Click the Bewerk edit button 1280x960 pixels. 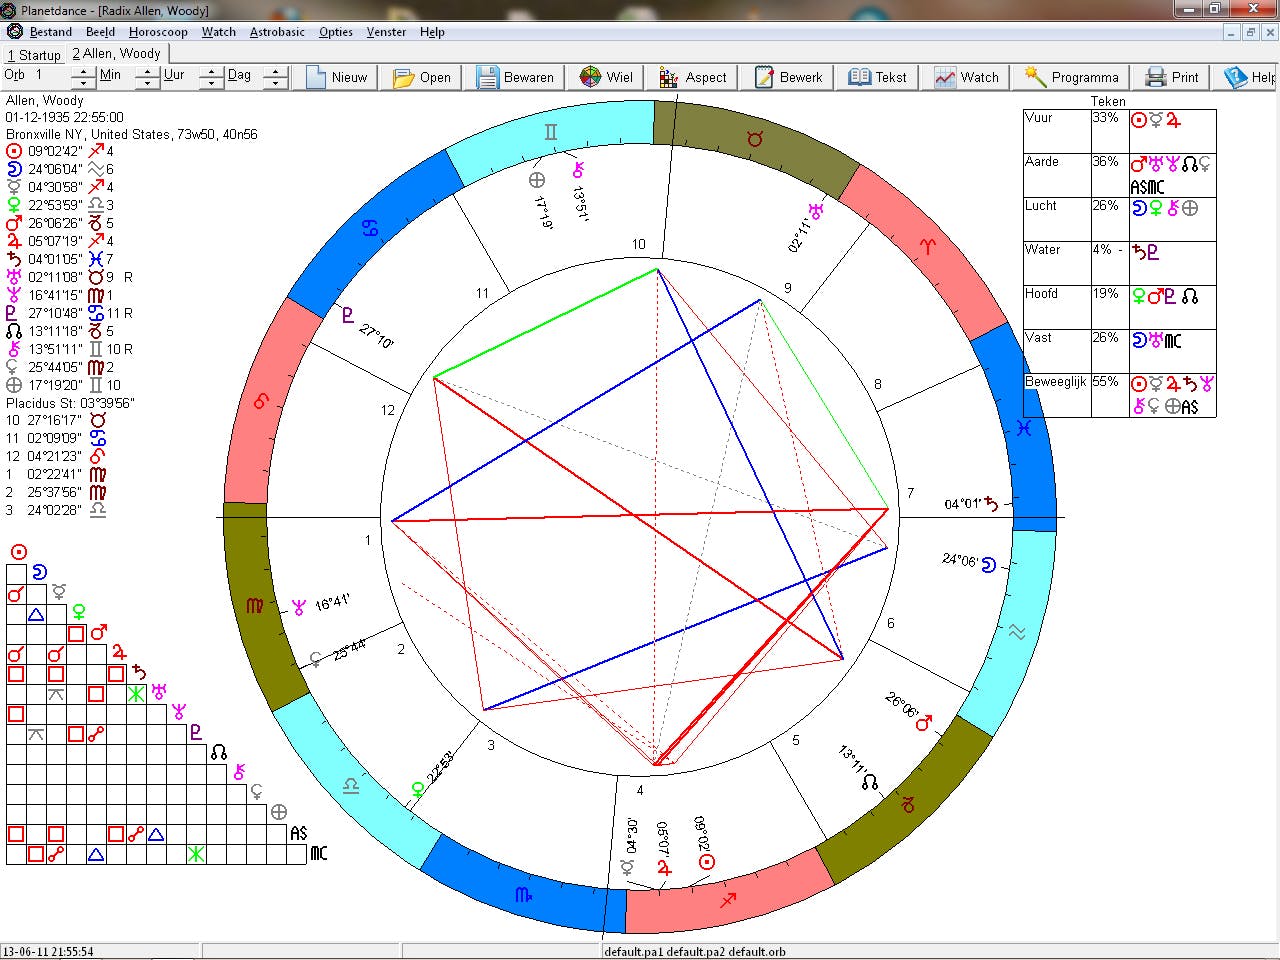pyautogui.click(x=789, y=77)
